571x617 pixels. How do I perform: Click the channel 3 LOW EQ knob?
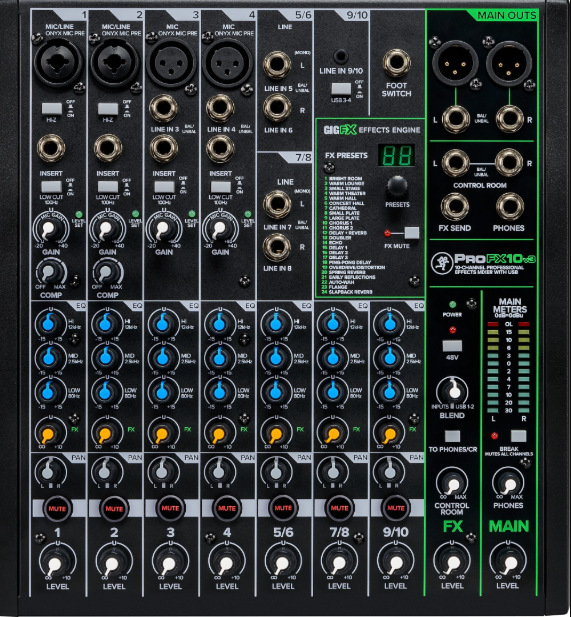coord(162,392)
